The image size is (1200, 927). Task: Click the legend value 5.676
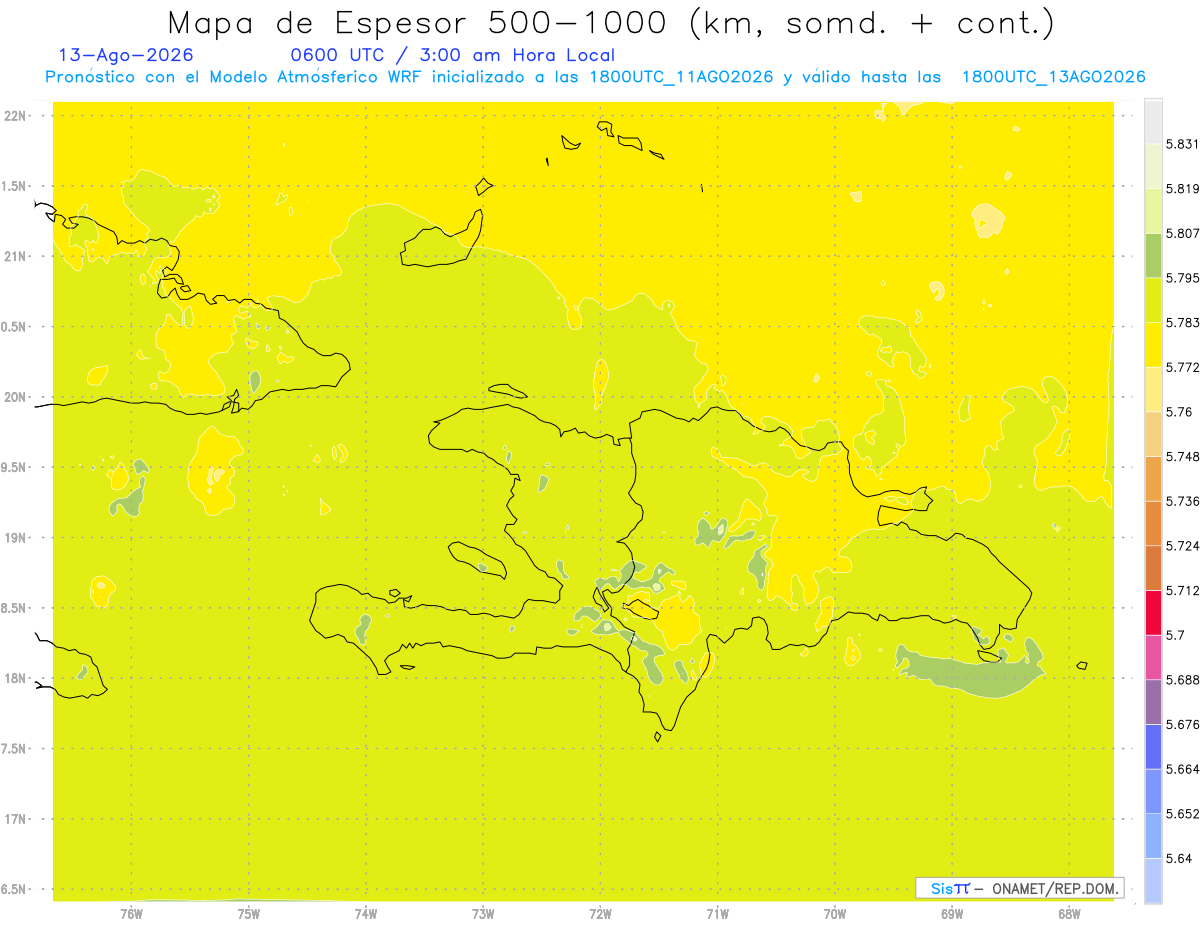1182,724
